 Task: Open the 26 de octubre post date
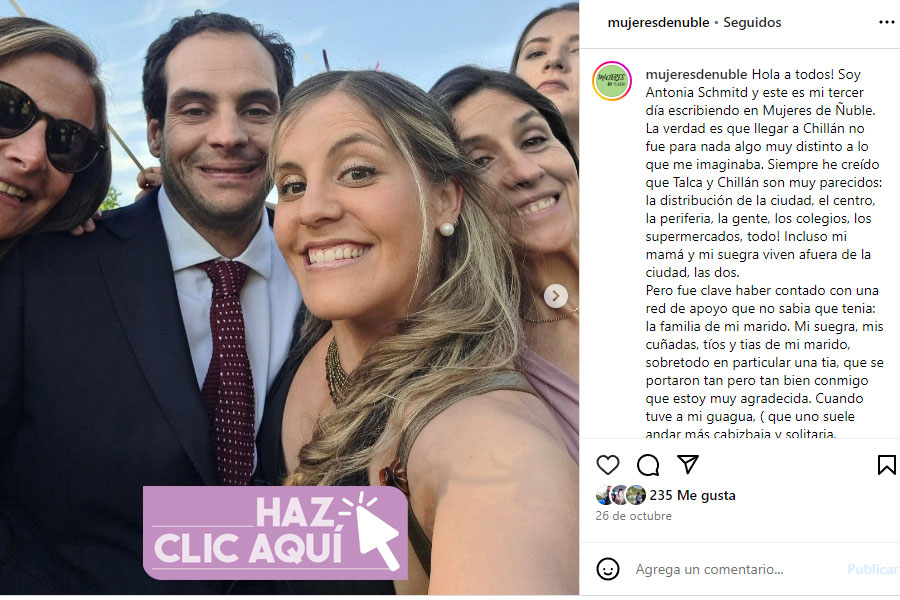coord(633,516)
